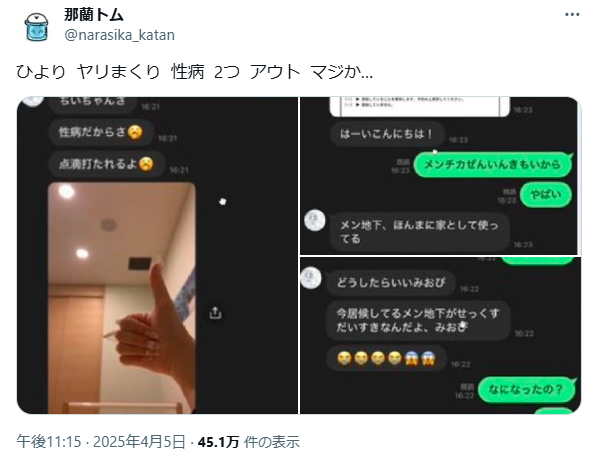595x455 pixels.
Task: Click the rice cooker profile avatar
Action: (36, 26)
